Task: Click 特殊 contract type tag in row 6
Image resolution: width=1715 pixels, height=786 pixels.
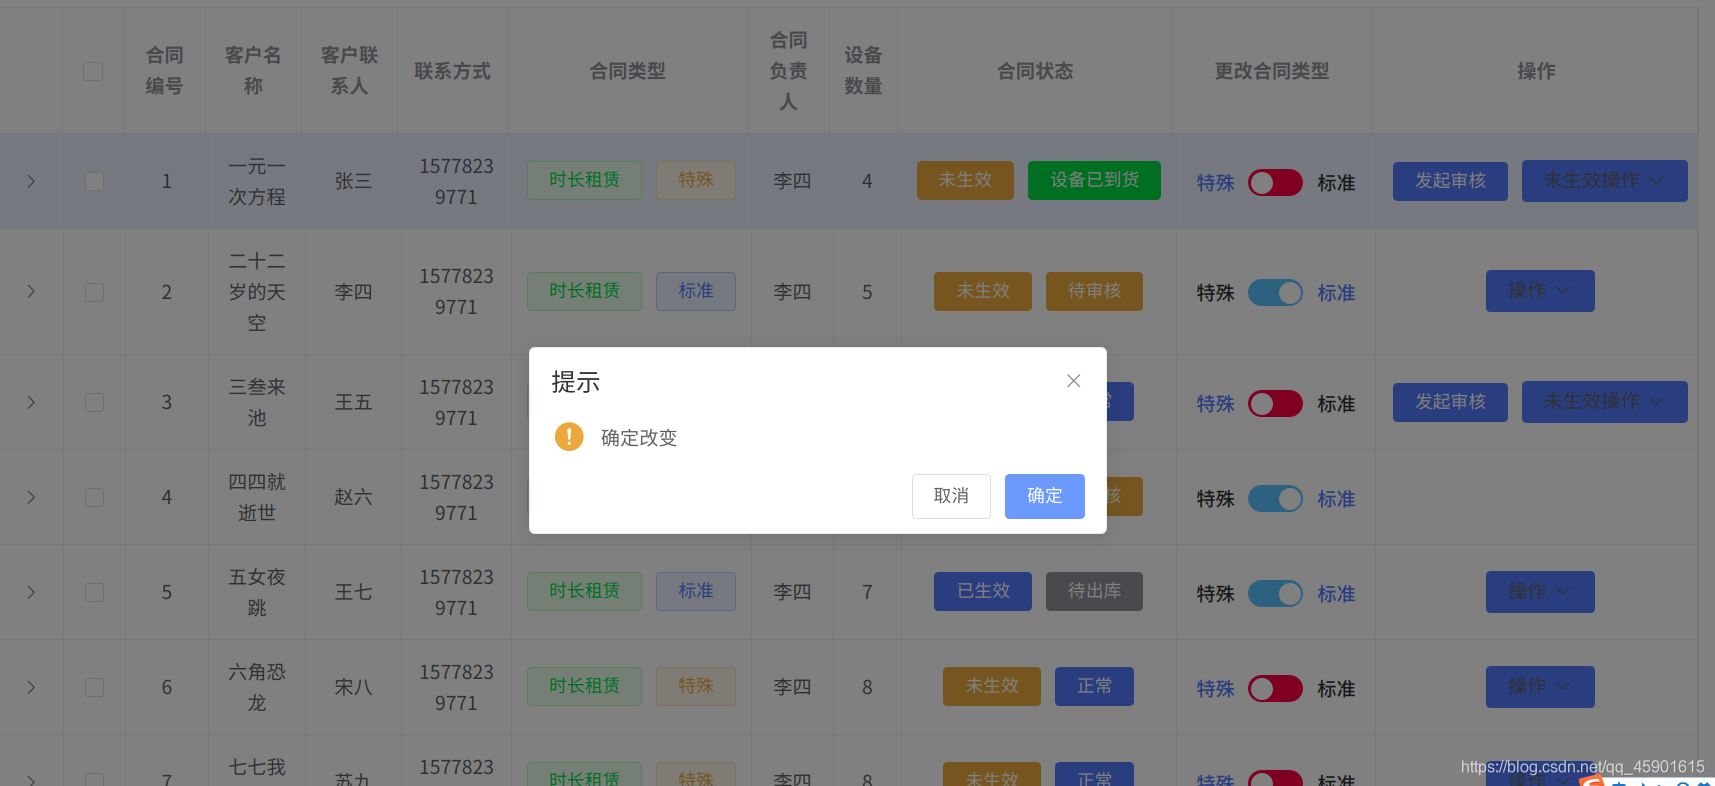Action: 696,686
